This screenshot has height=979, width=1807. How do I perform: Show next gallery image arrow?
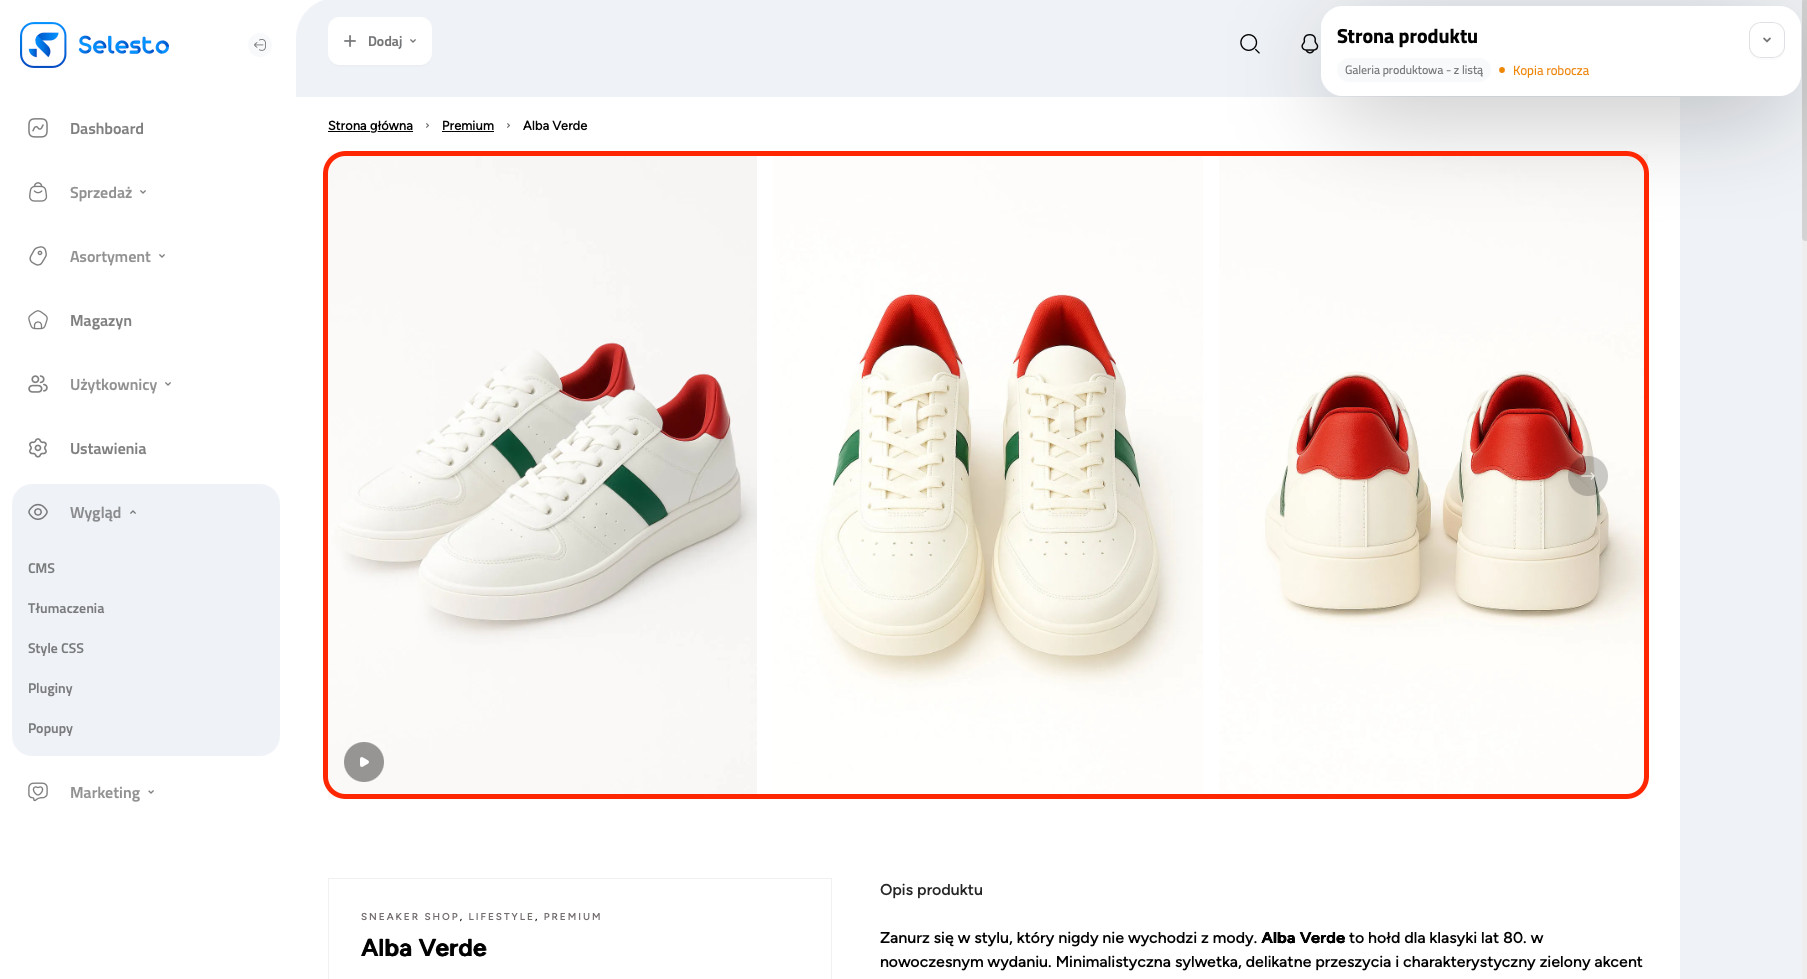click(1587, 476)
